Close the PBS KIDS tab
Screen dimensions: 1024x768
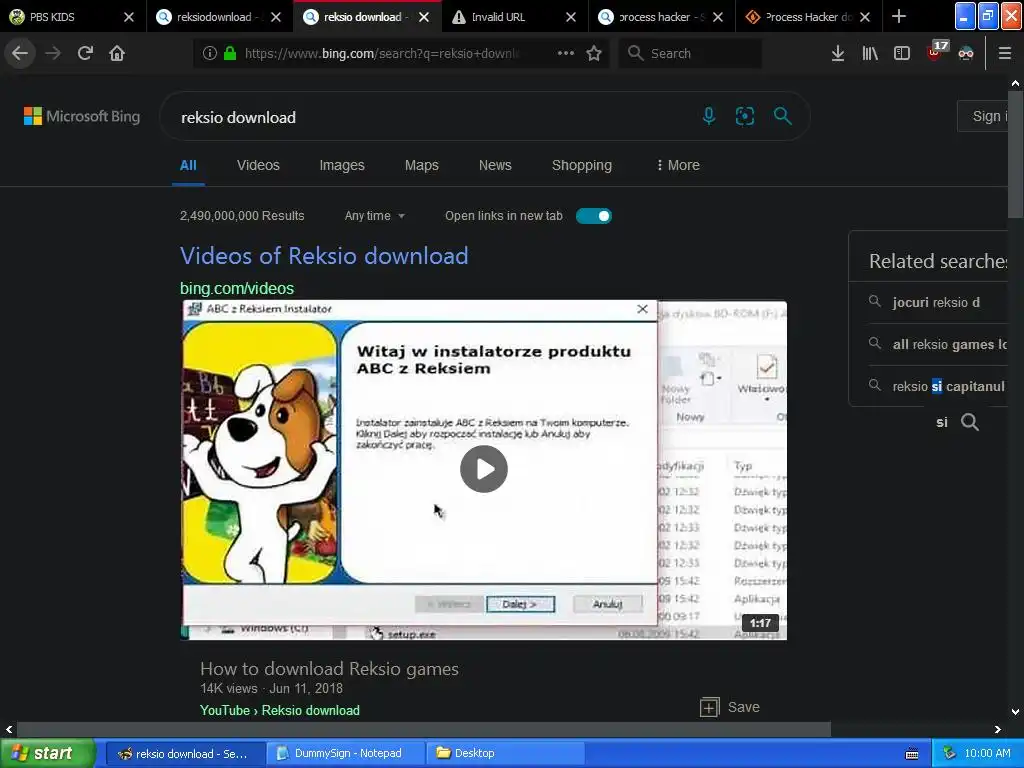[x=129, y=17]
